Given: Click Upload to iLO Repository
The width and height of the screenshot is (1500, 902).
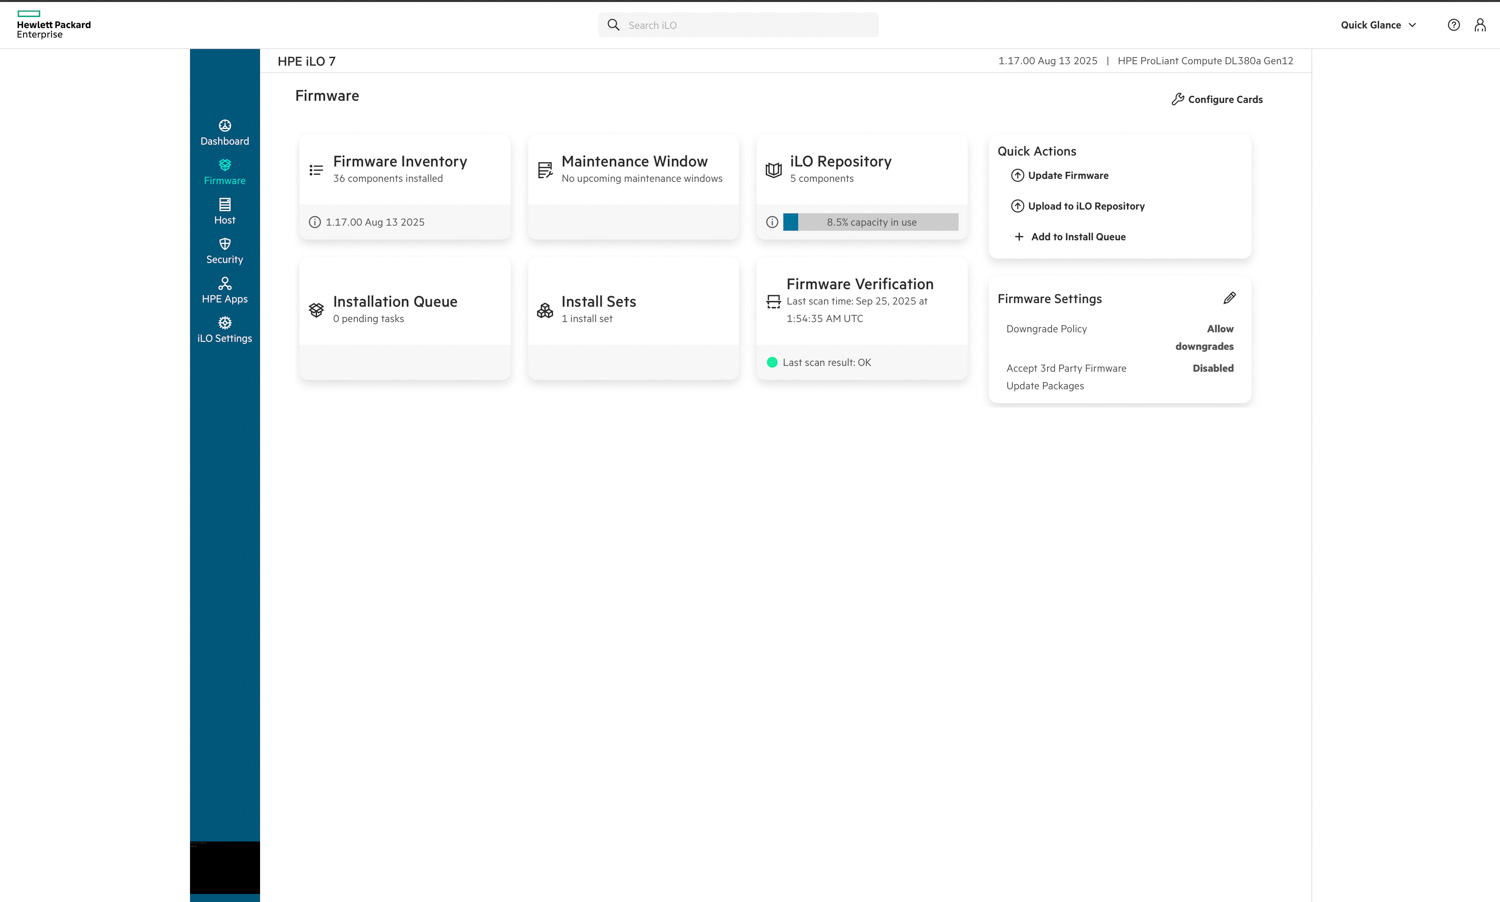Looking at the screenshot, I should tap(1085, 206).
